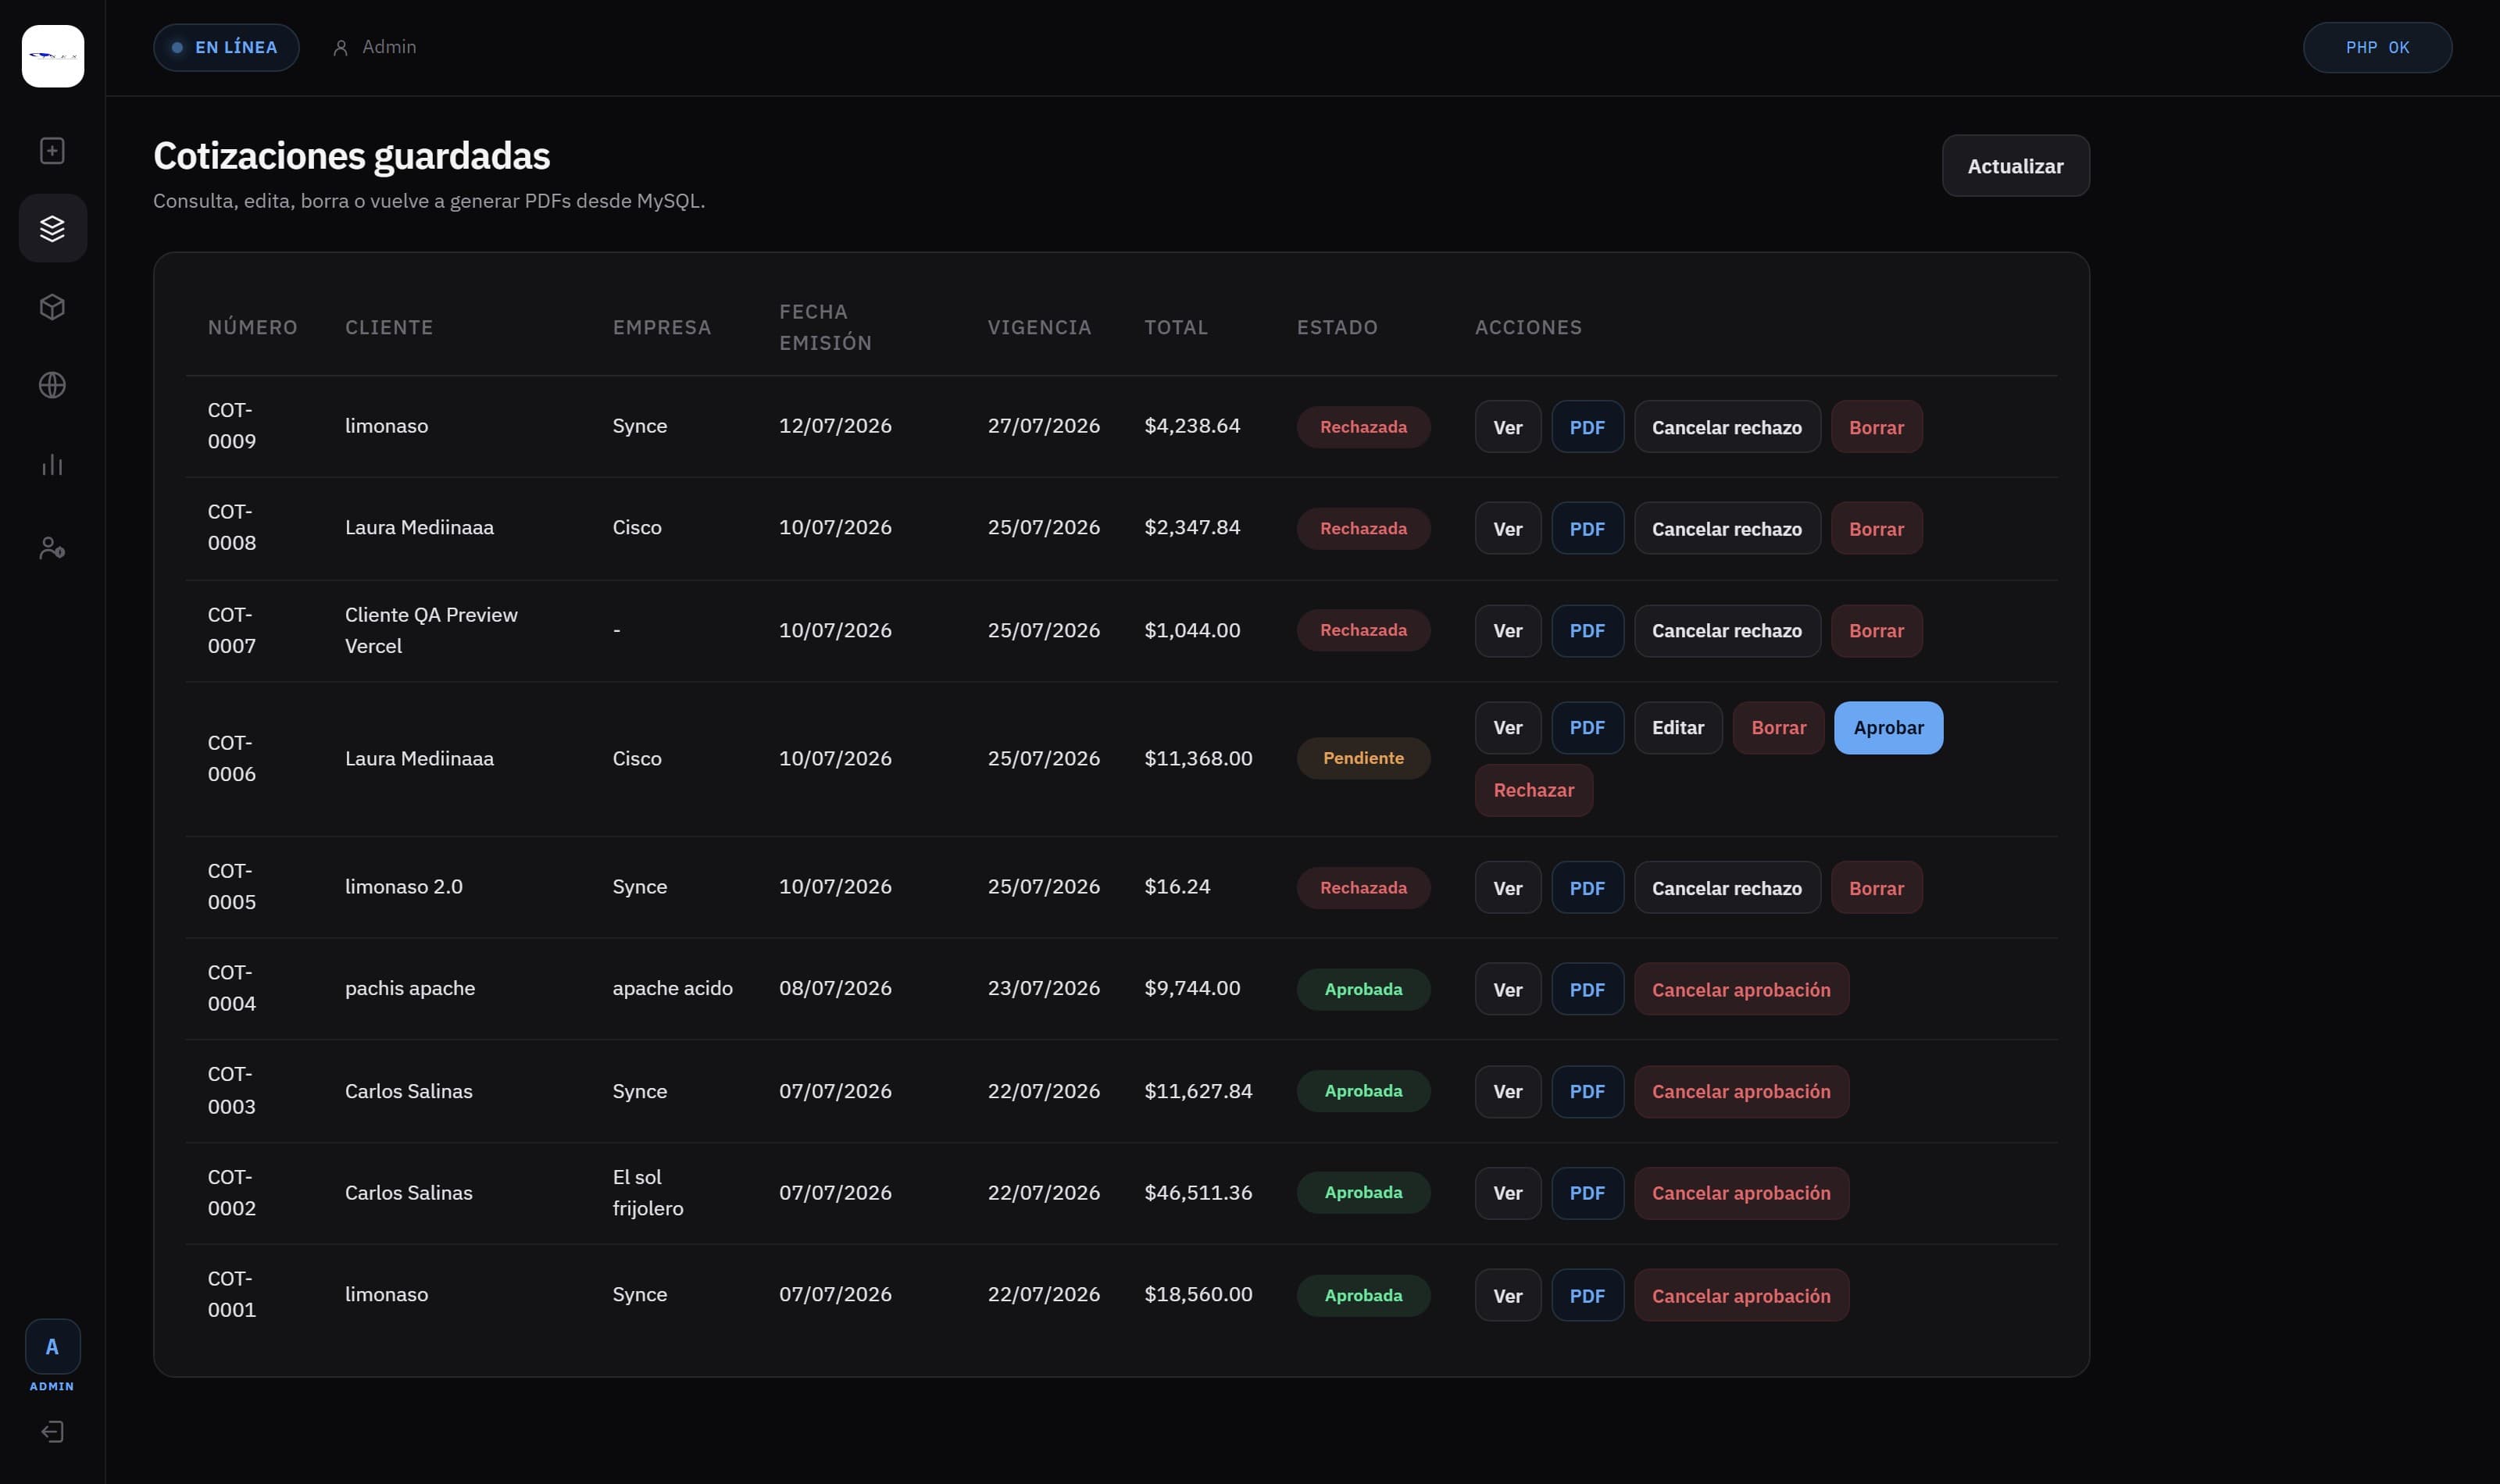Viewport: 2500px width, 1484px height.
Task: Click Borrar for COT-0007
Action: coord(1876,630)
